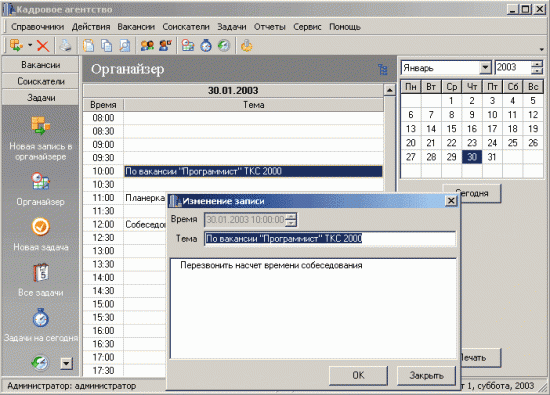Click the partly visible bottom sidebar icon

click(40, 363)
